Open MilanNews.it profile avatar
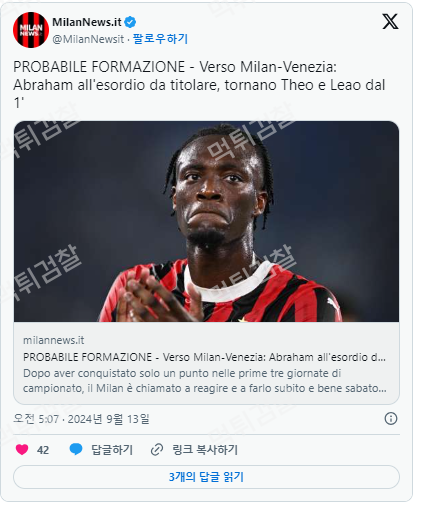The height and width of the screenshot is (512, 423). [31, 30]
